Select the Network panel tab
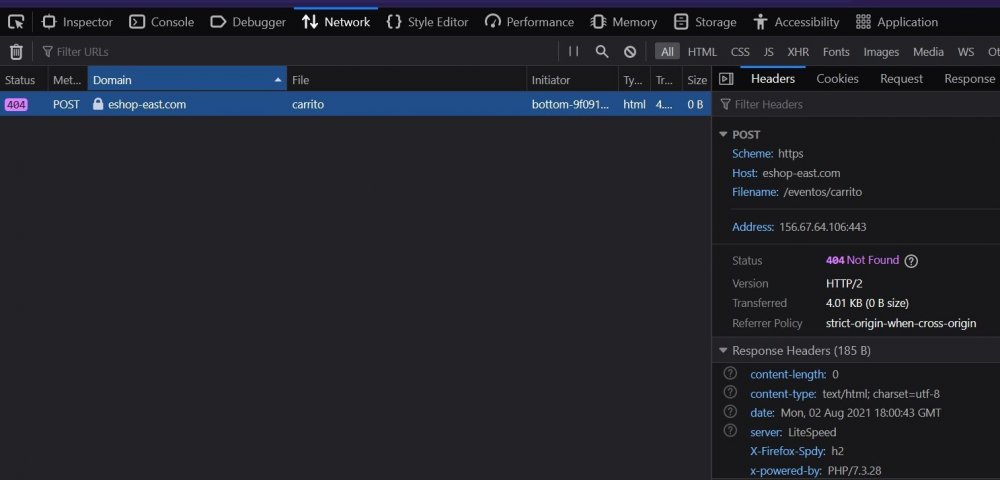This screenshot has width=1000, height=480. pyautogui.click(x=336, y=22)
